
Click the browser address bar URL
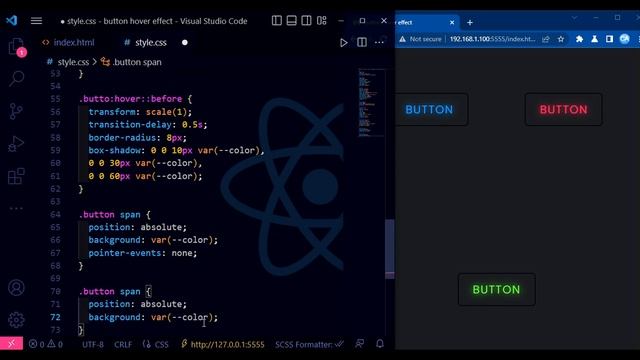point(492,39)
